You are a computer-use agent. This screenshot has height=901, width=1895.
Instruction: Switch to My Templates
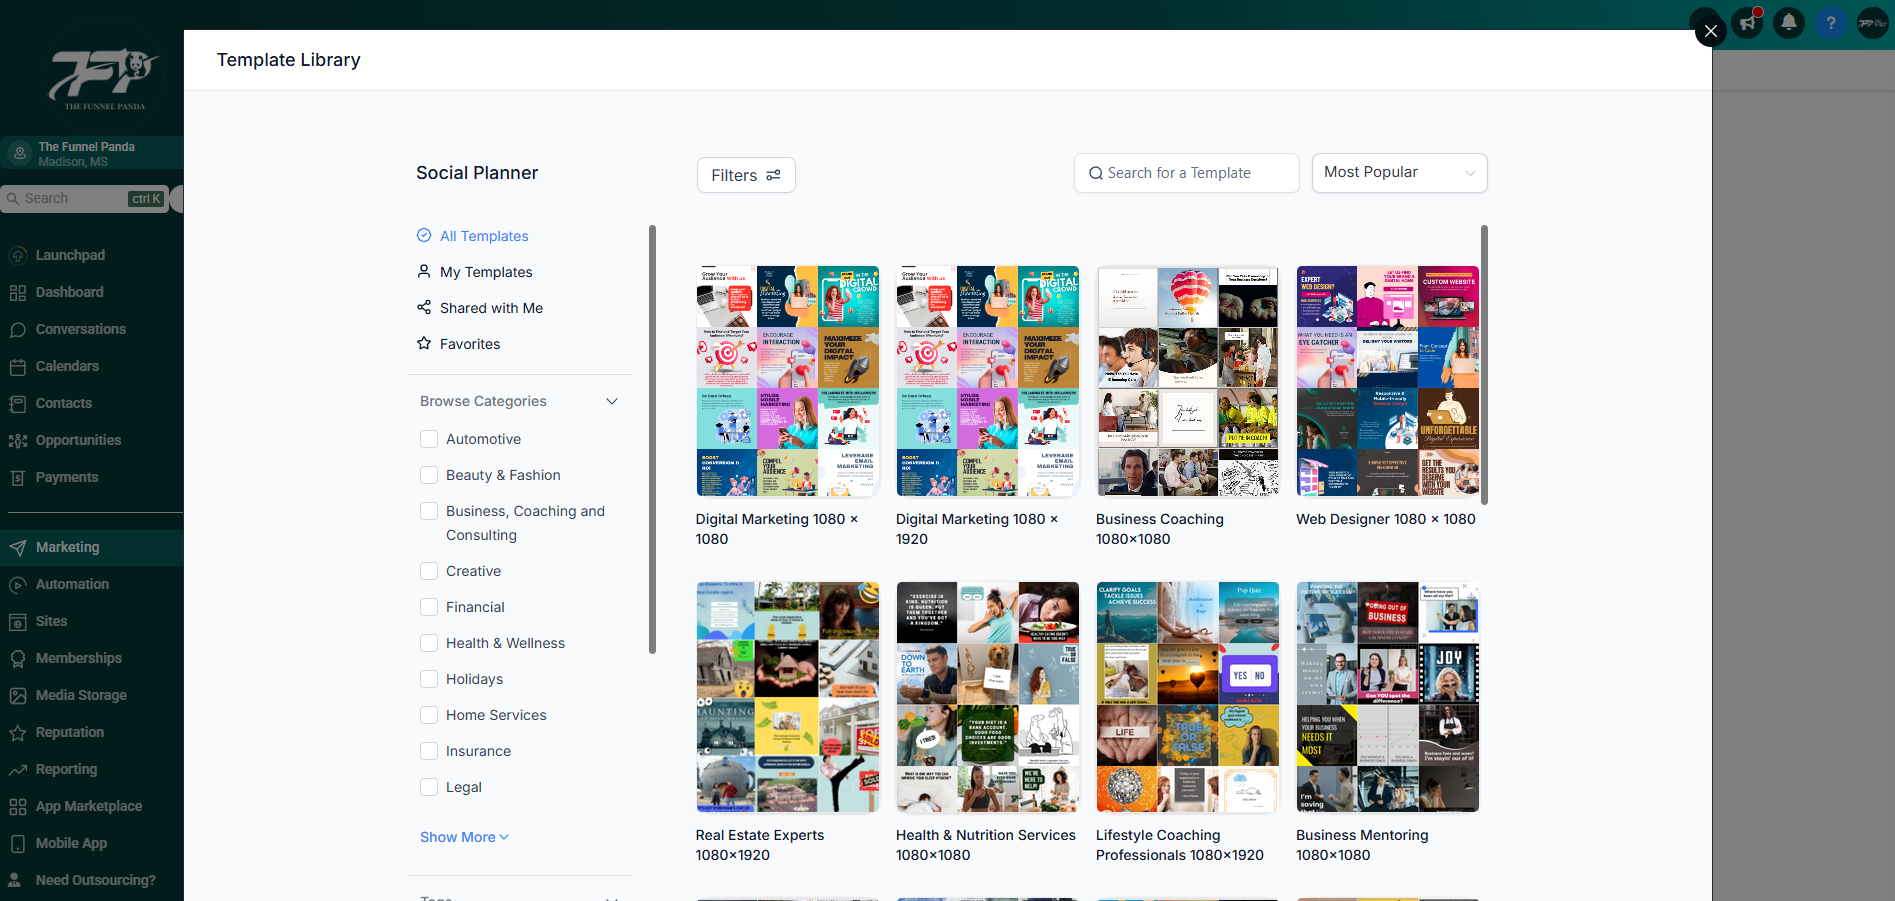pyautogui.click(x=486, y=272)
